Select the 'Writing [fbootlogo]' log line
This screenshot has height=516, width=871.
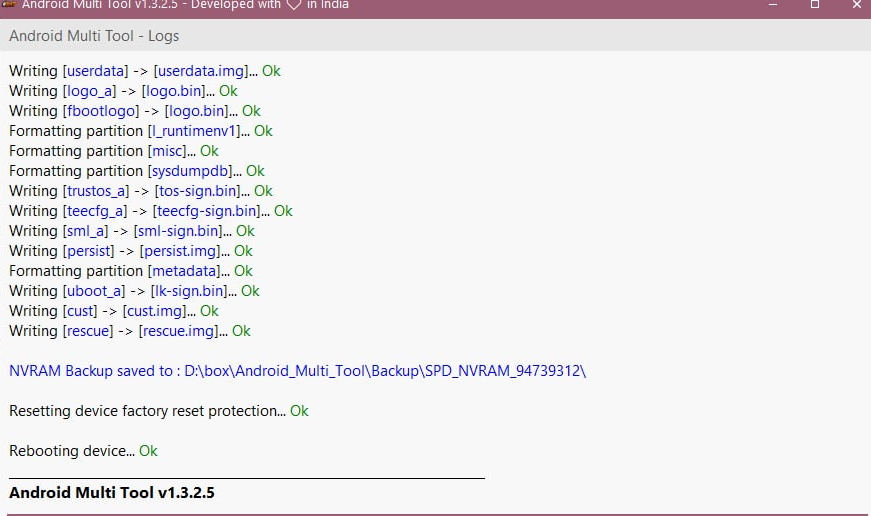tap(135, 111)
